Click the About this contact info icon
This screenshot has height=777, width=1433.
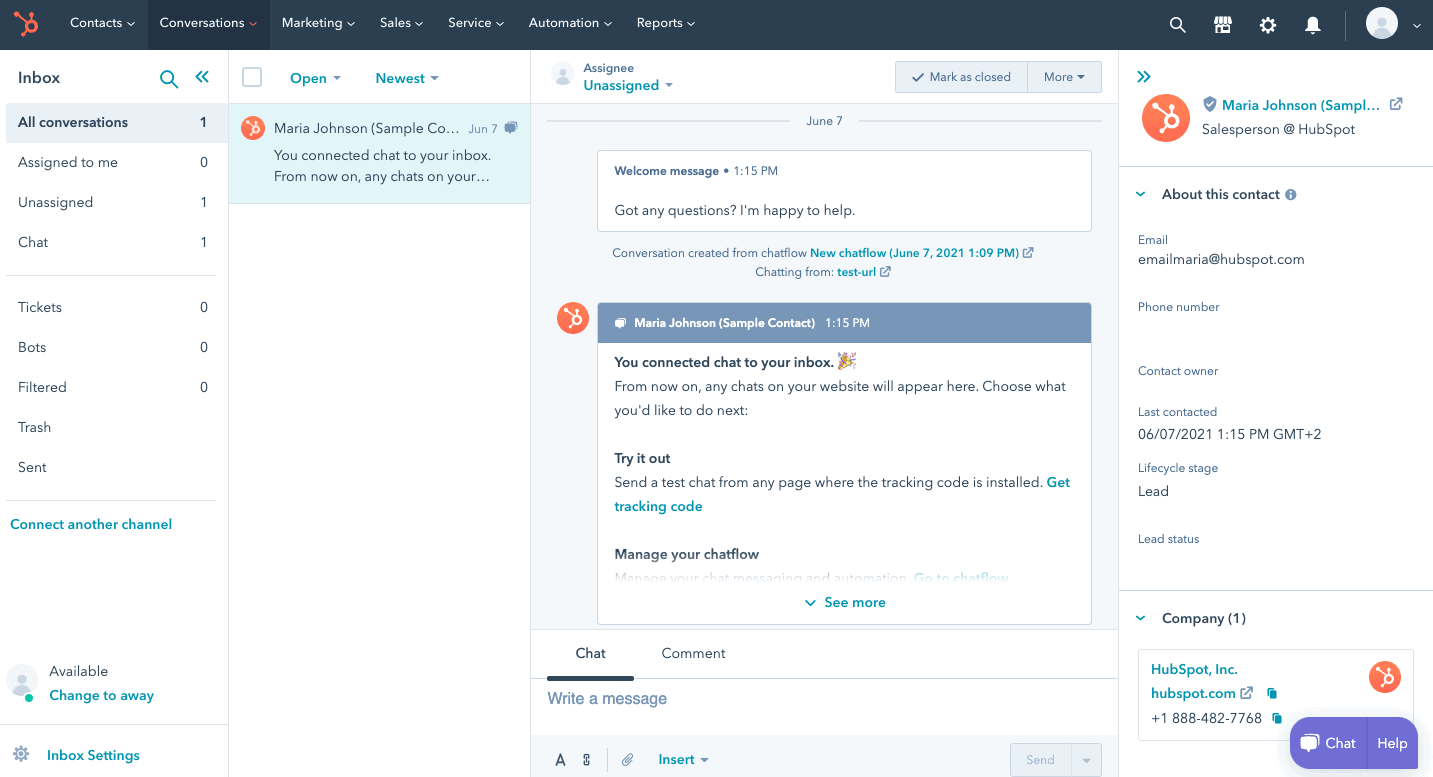pos(1291,195)
